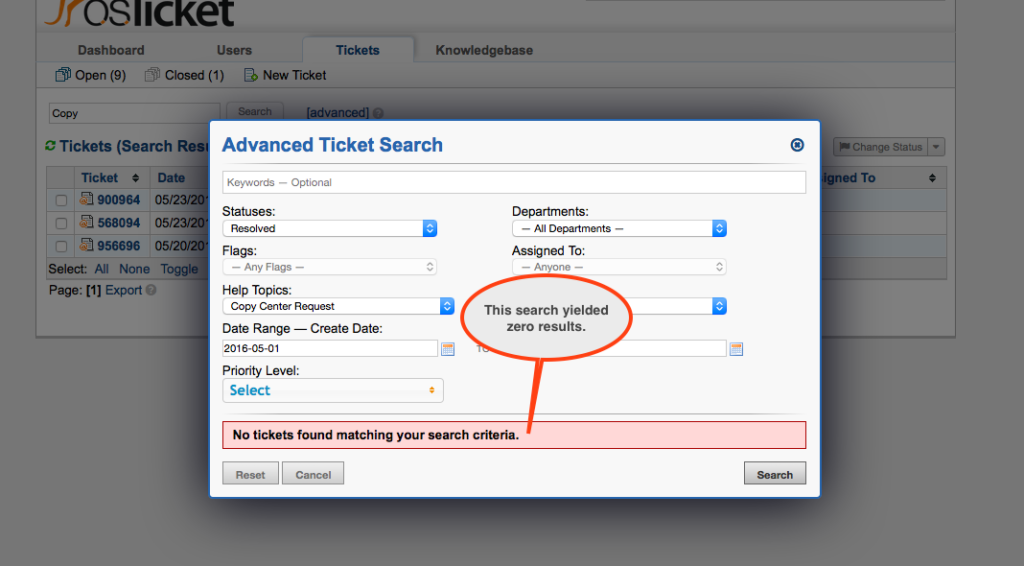This screenshot has height=566, width=1024.
Task: Focus the Keywords Optional input field
Action: [514, 182]
